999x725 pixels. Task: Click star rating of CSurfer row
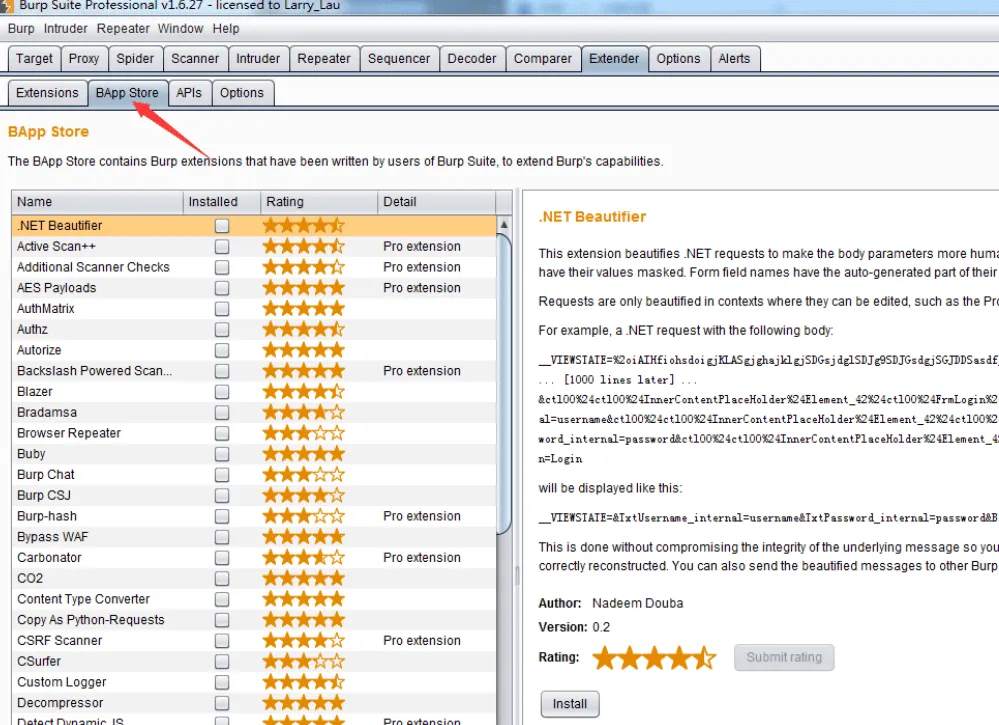pyautogui.click(x=304, y=661)
